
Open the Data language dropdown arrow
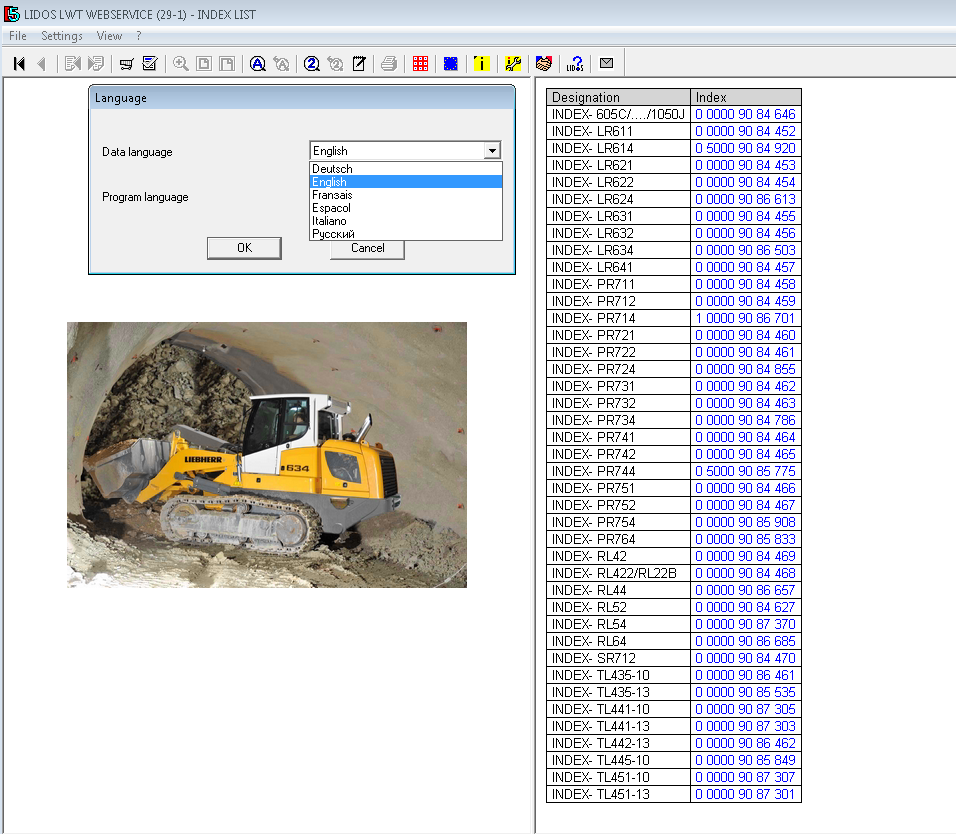coord(492,150)
